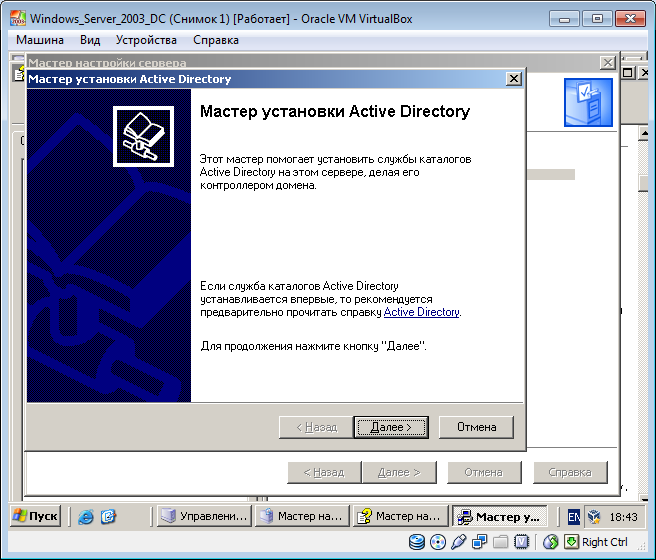The height and width of the screenshot is (560, 656).
Task: Launch Internet Explorer from quick launch
Action: (x=86, y=517)
